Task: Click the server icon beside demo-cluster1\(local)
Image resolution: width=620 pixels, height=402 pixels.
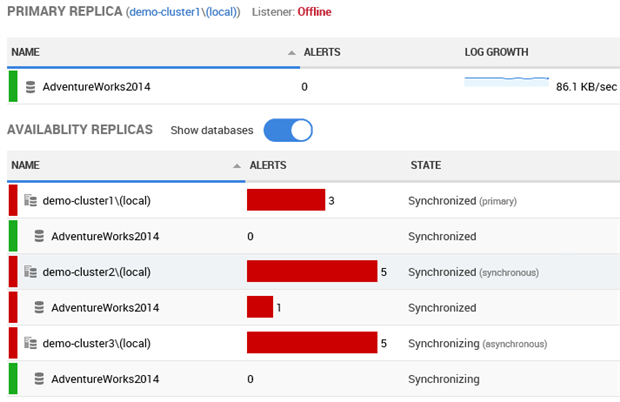Action: (30, 200)
